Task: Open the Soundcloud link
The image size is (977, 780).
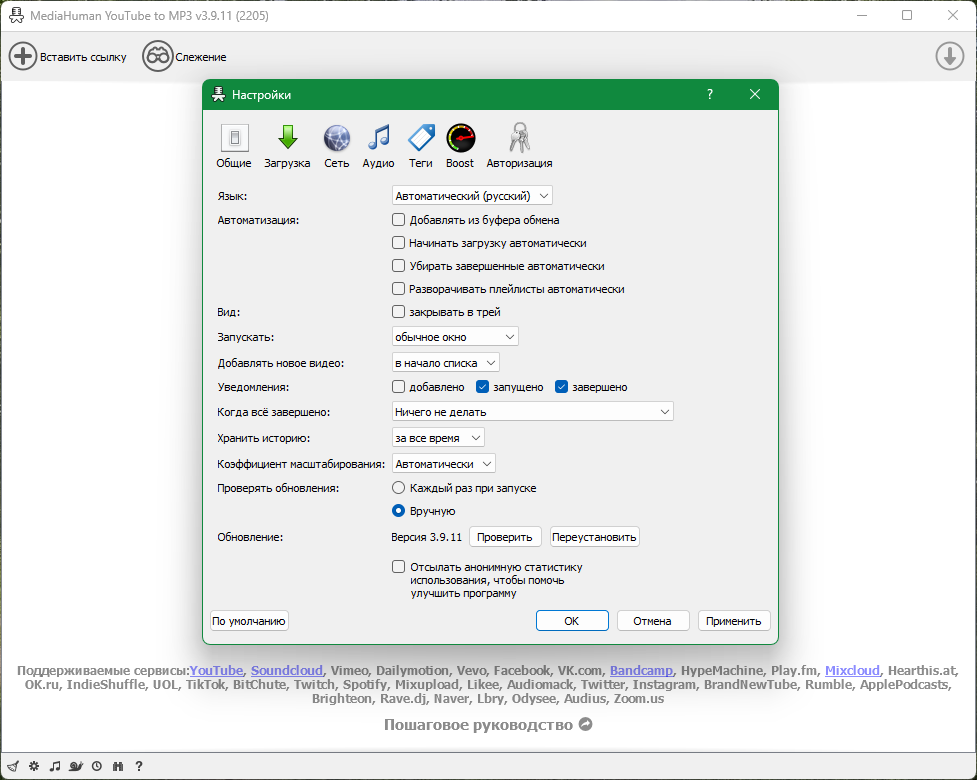Action: tap(287, 670)
